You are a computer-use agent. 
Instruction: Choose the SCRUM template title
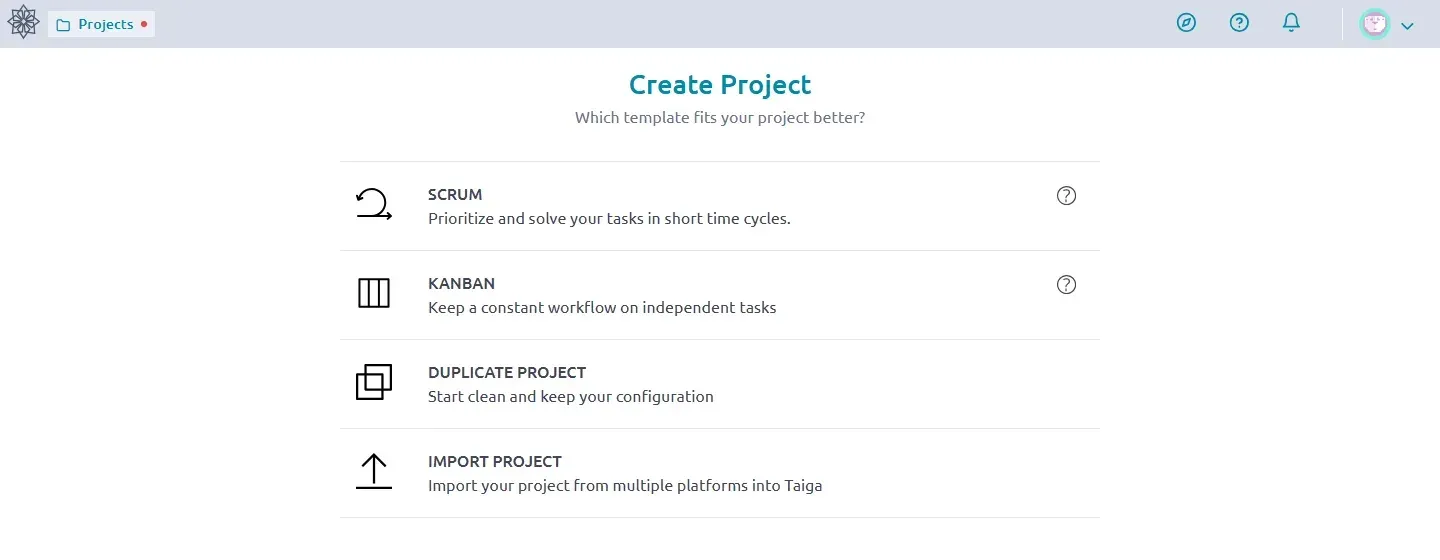pyautogui.click(x=455, y=195)
